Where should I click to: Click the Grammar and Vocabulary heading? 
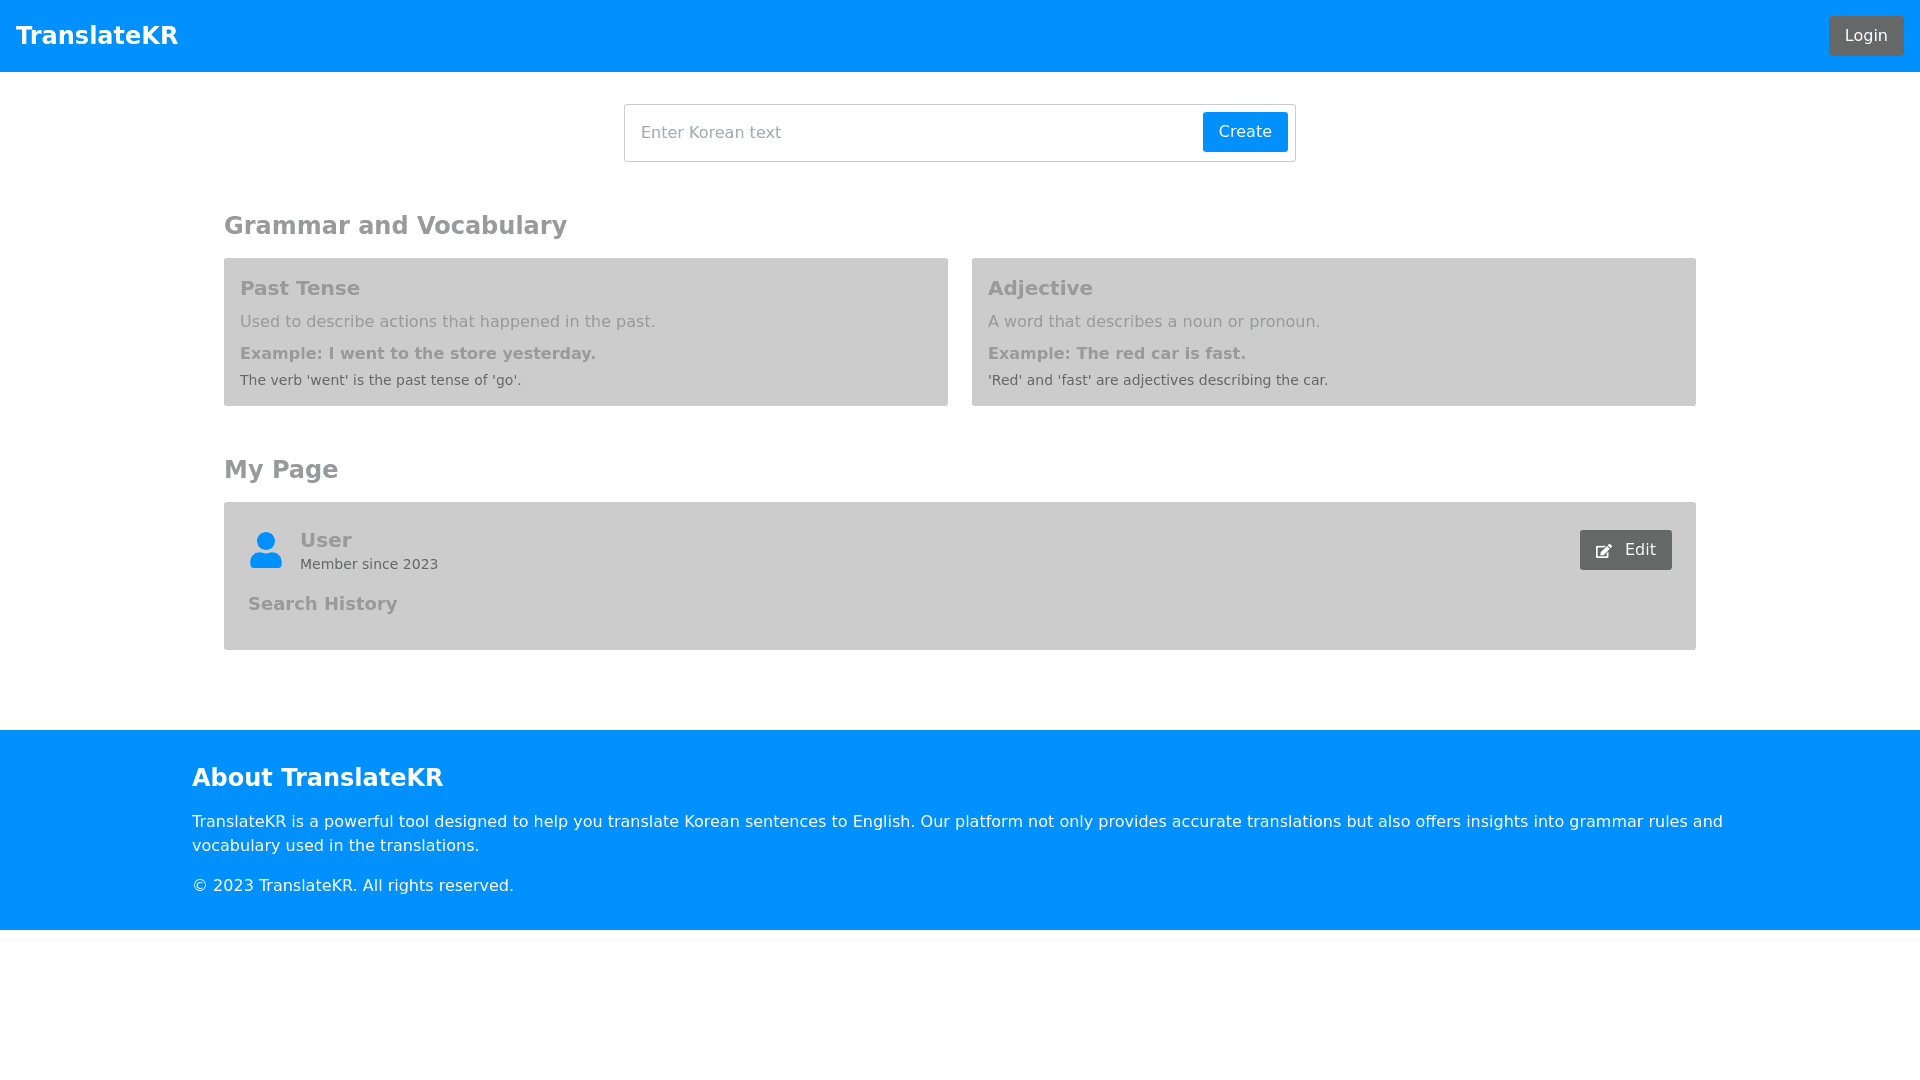coord(395,226)
